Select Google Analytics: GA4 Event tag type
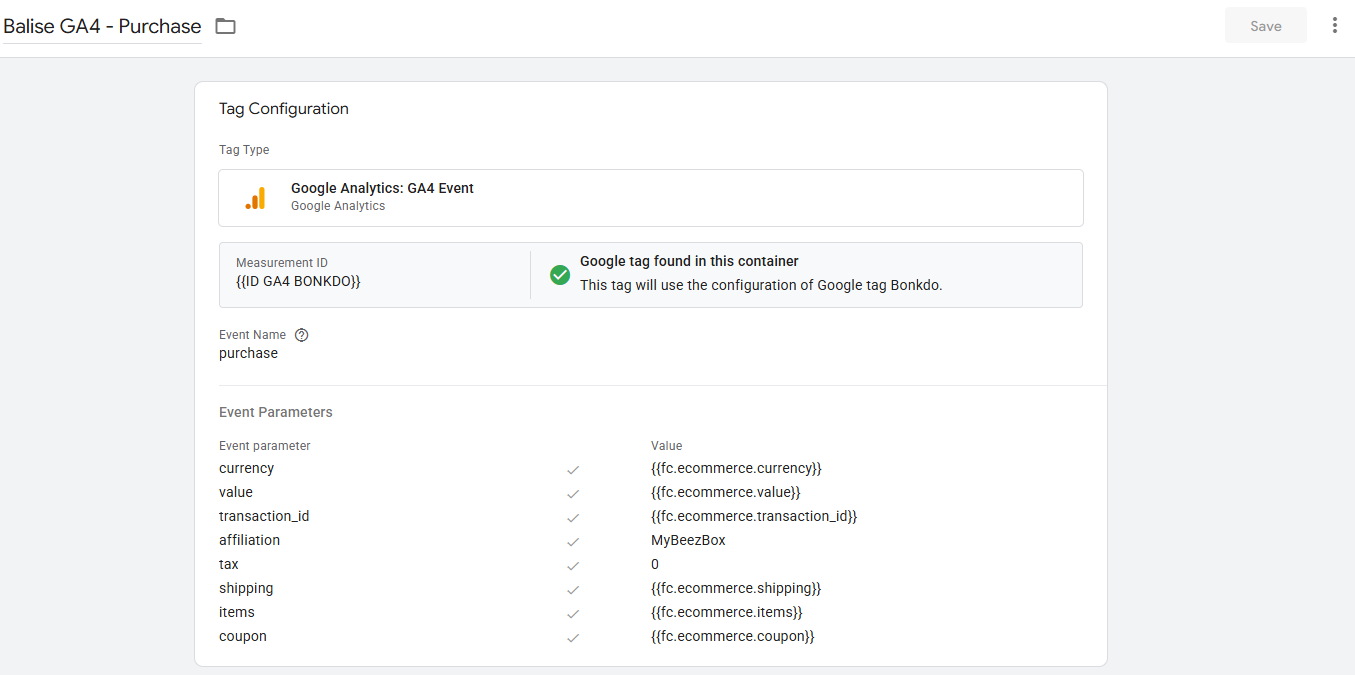The image size is (1355, 675). (651, 198)
